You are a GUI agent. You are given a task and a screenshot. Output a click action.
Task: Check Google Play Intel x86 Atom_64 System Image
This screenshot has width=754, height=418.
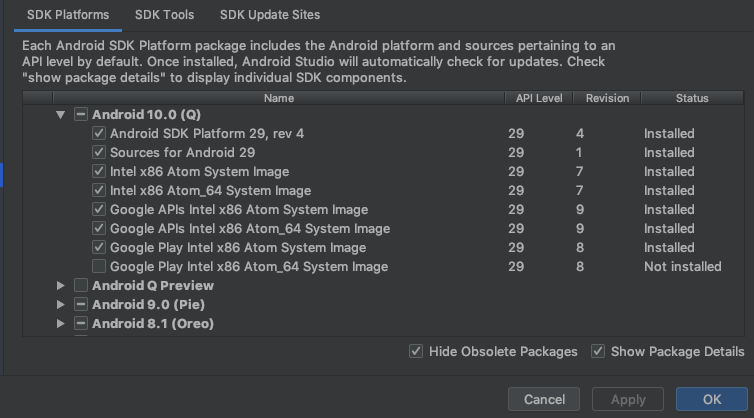tap(99, 267)
